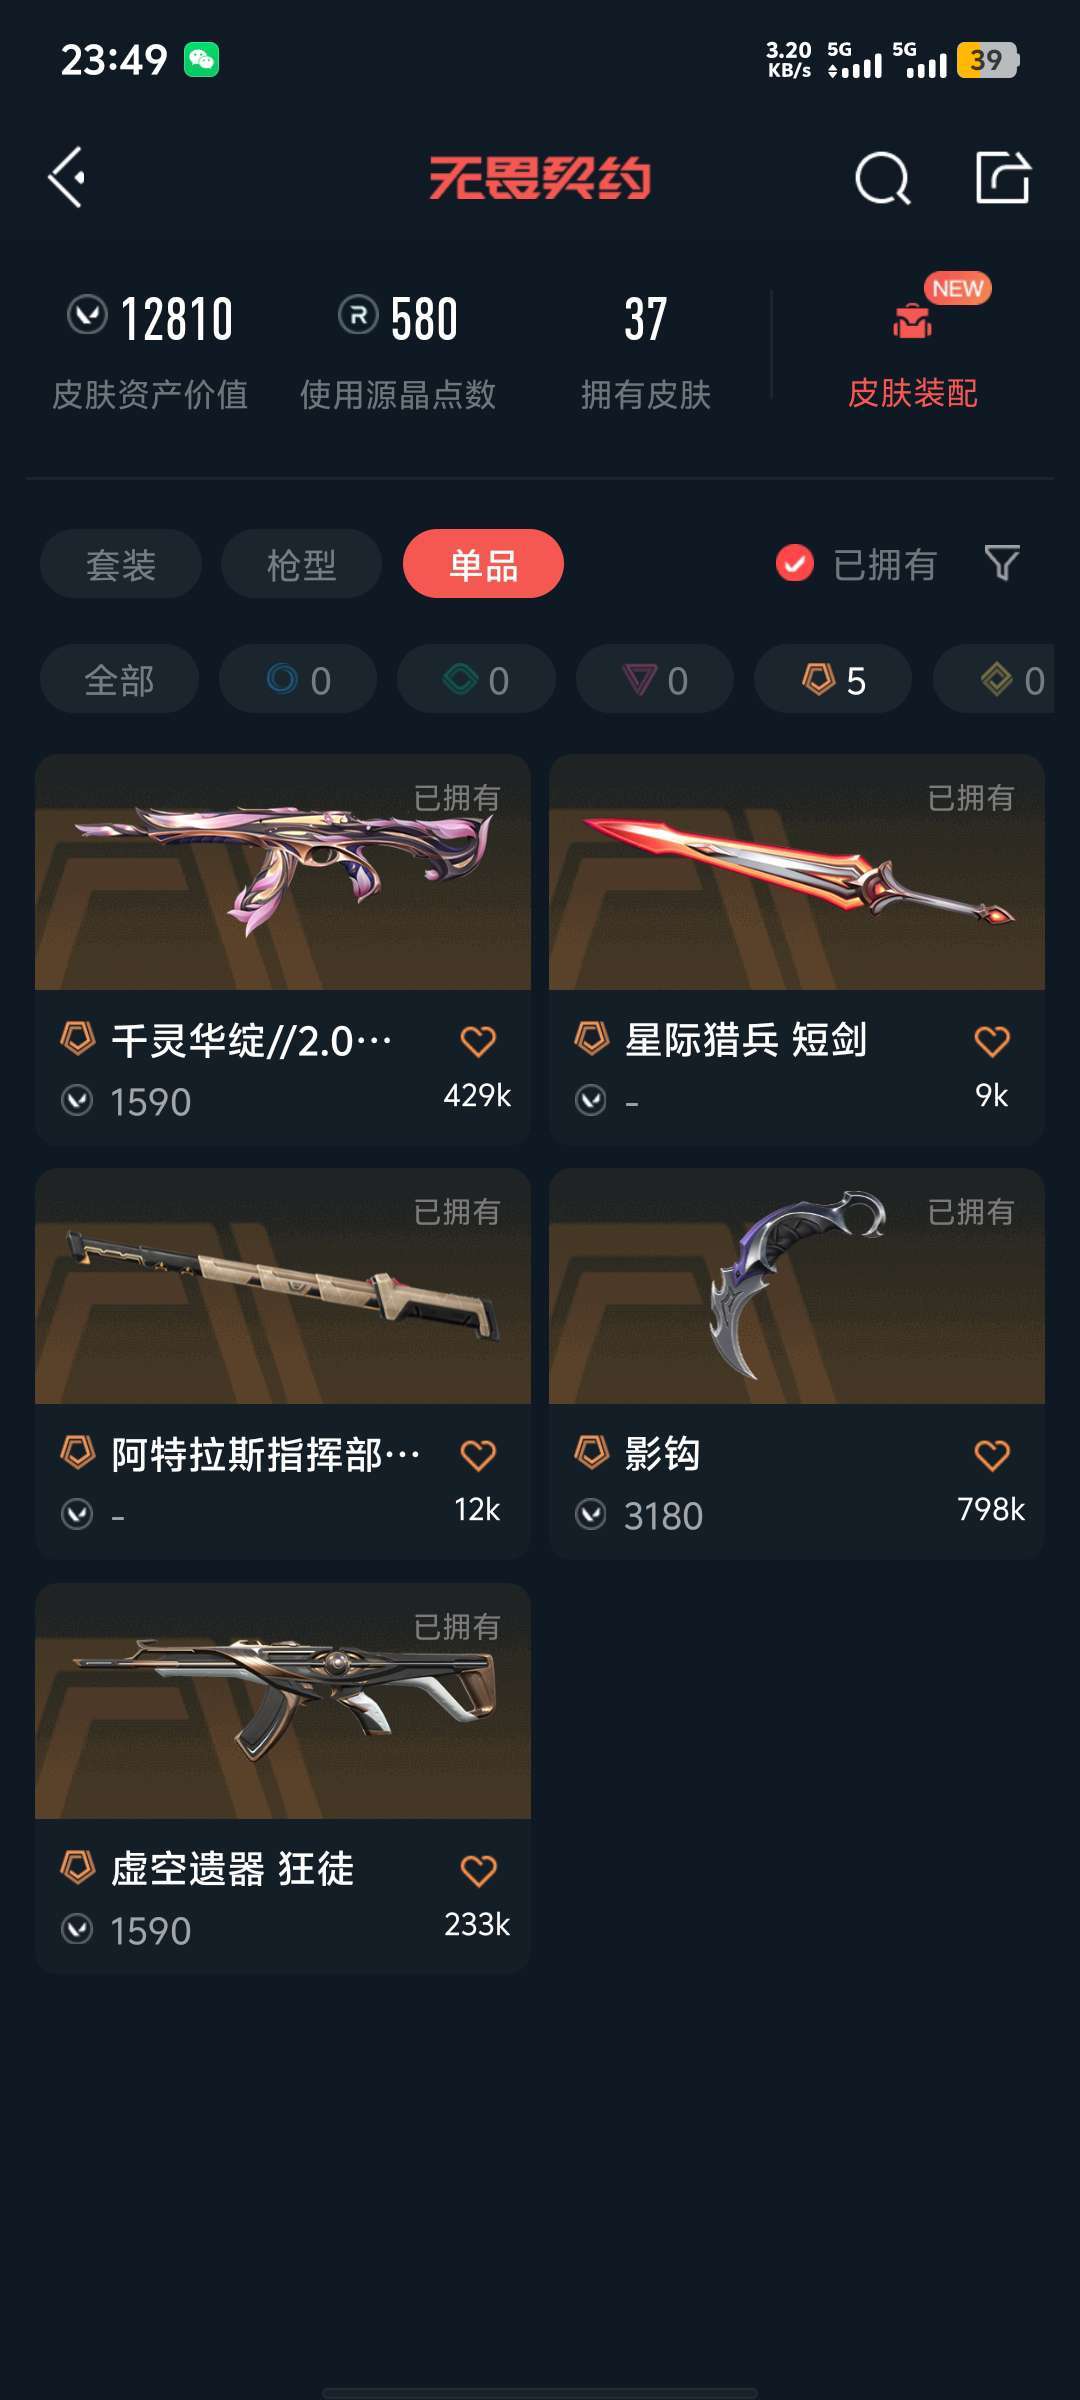Open 皮肤装配 loadout icon
This screenshot has height=2400, width=1080.
(912, 322)
